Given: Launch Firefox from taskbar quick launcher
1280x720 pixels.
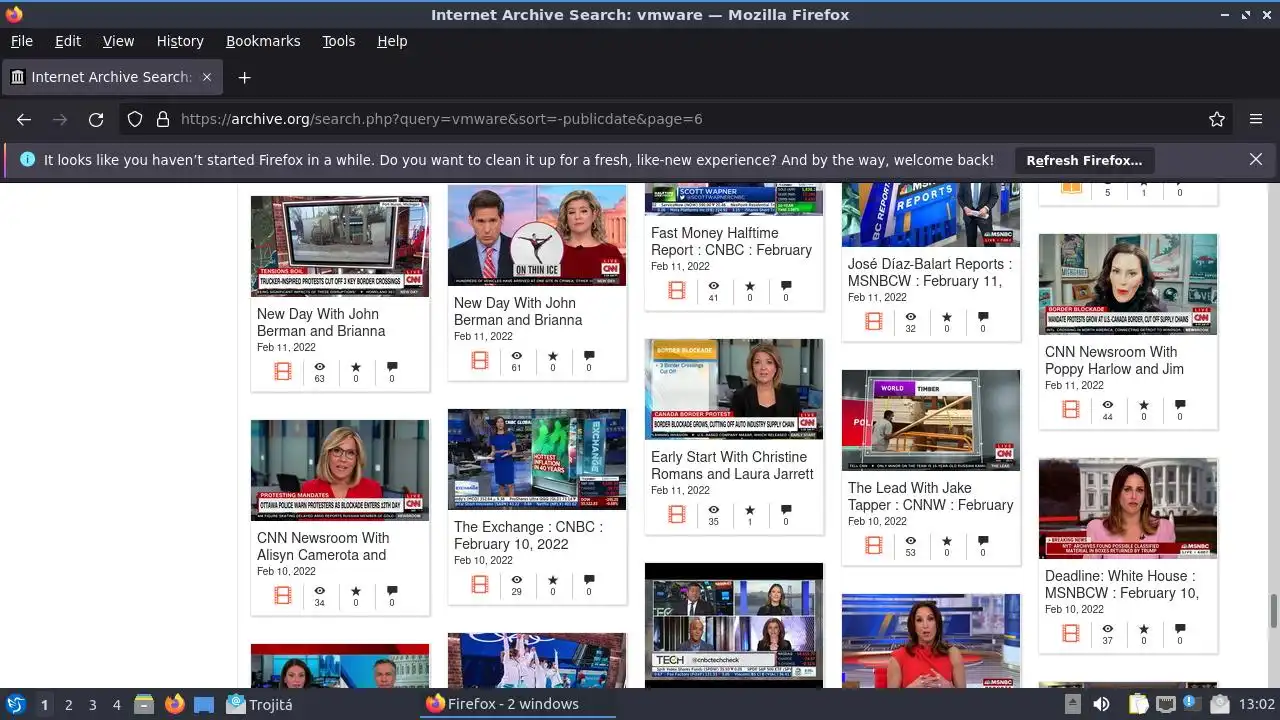Looking at the screenshot, I should pyautogui.click(x=174, y=704).
